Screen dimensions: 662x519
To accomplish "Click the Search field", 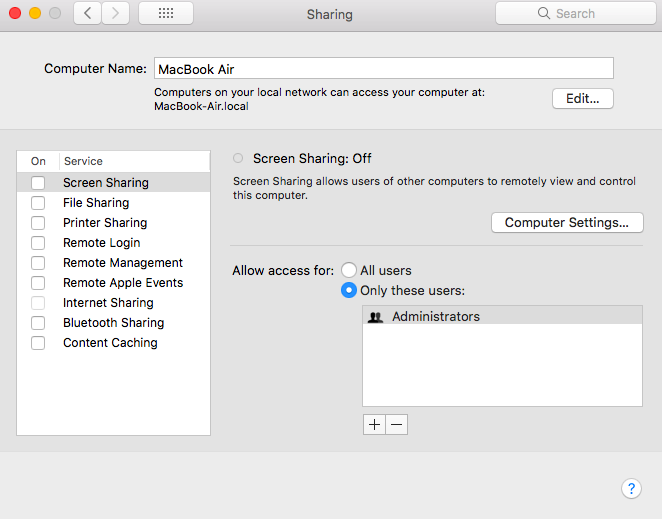I will [575, 13].
